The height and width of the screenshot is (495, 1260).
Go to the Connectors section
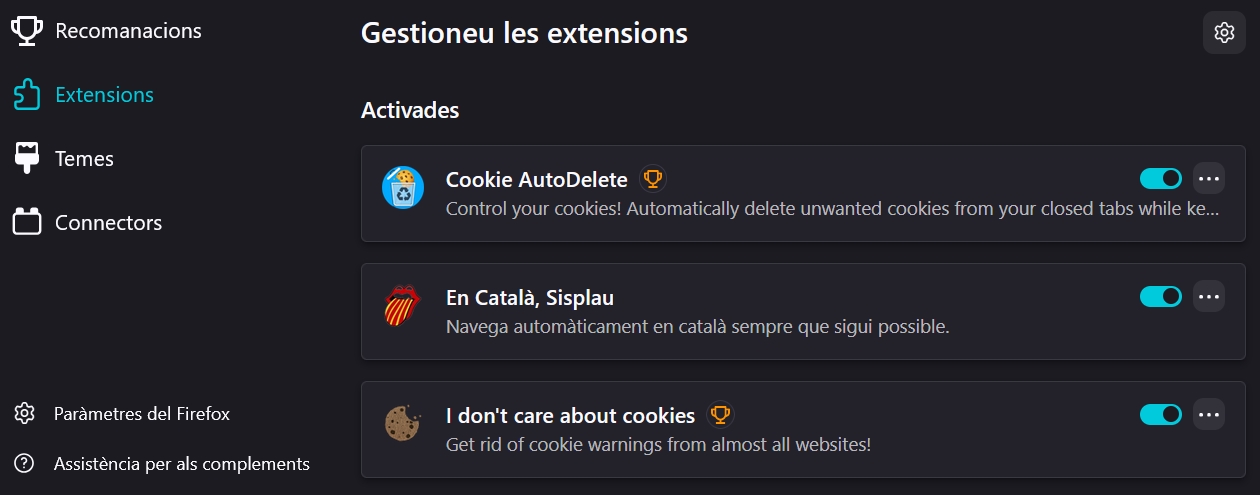coord(108,222)
